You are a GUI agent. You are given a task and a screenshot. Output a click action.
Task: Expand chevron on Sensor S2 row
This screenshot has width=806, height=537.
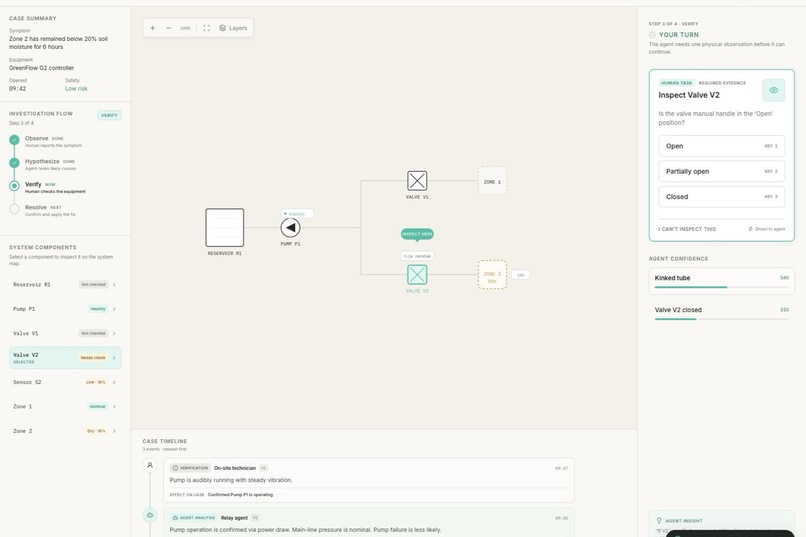(x=114, y=382)
